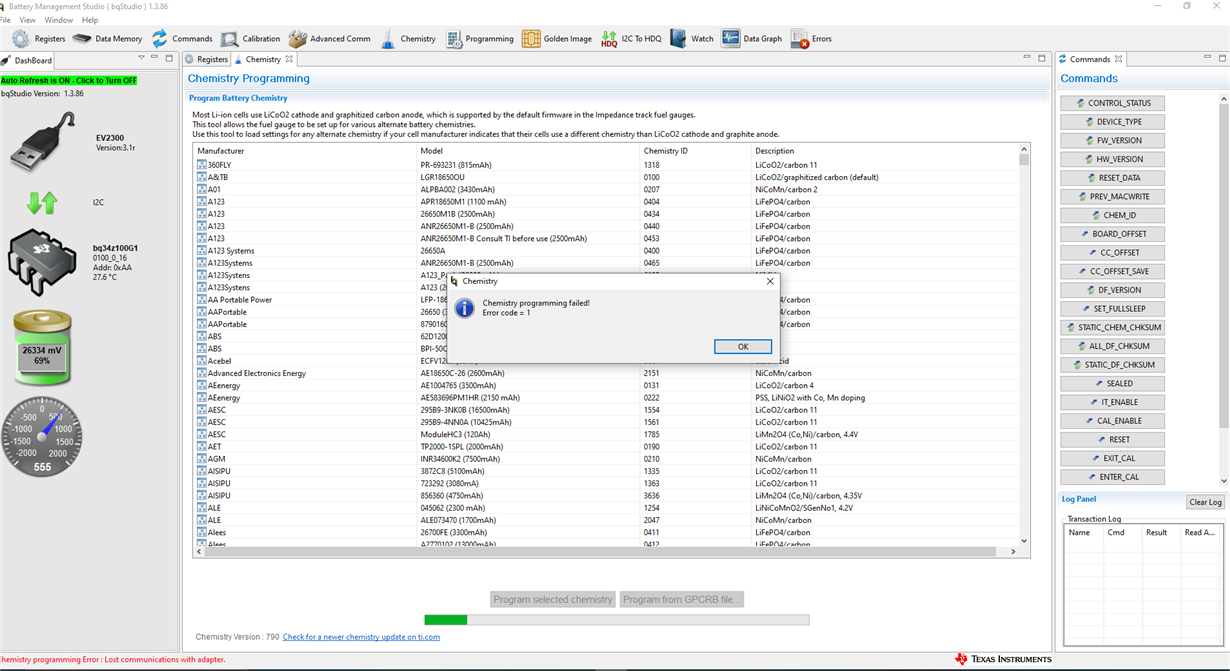1230x671 pixels.
Task: Minimize the Commands panel
Action: coord(1208,58)
